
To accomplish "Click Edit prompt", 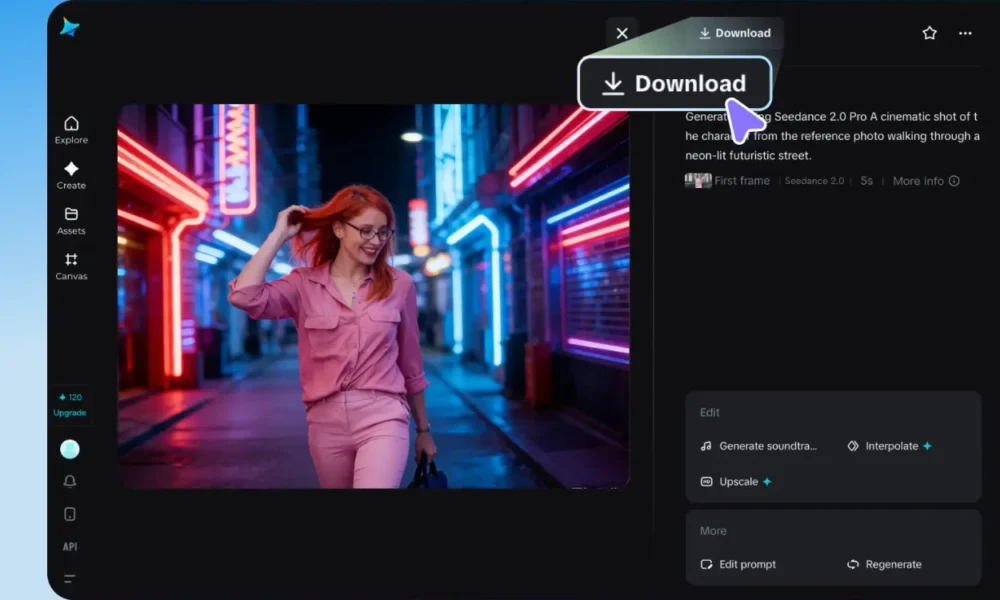I will (738, 564).
